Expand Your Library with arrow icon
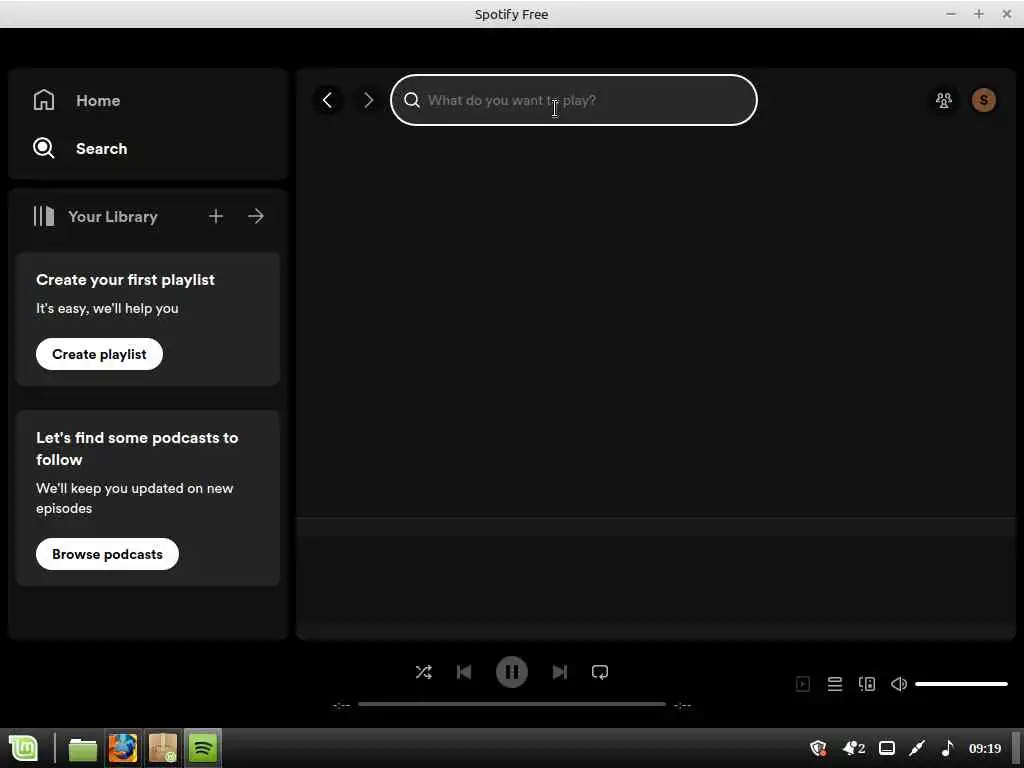This screenshot has width=1024, height=768. click(x=256, y=216)
